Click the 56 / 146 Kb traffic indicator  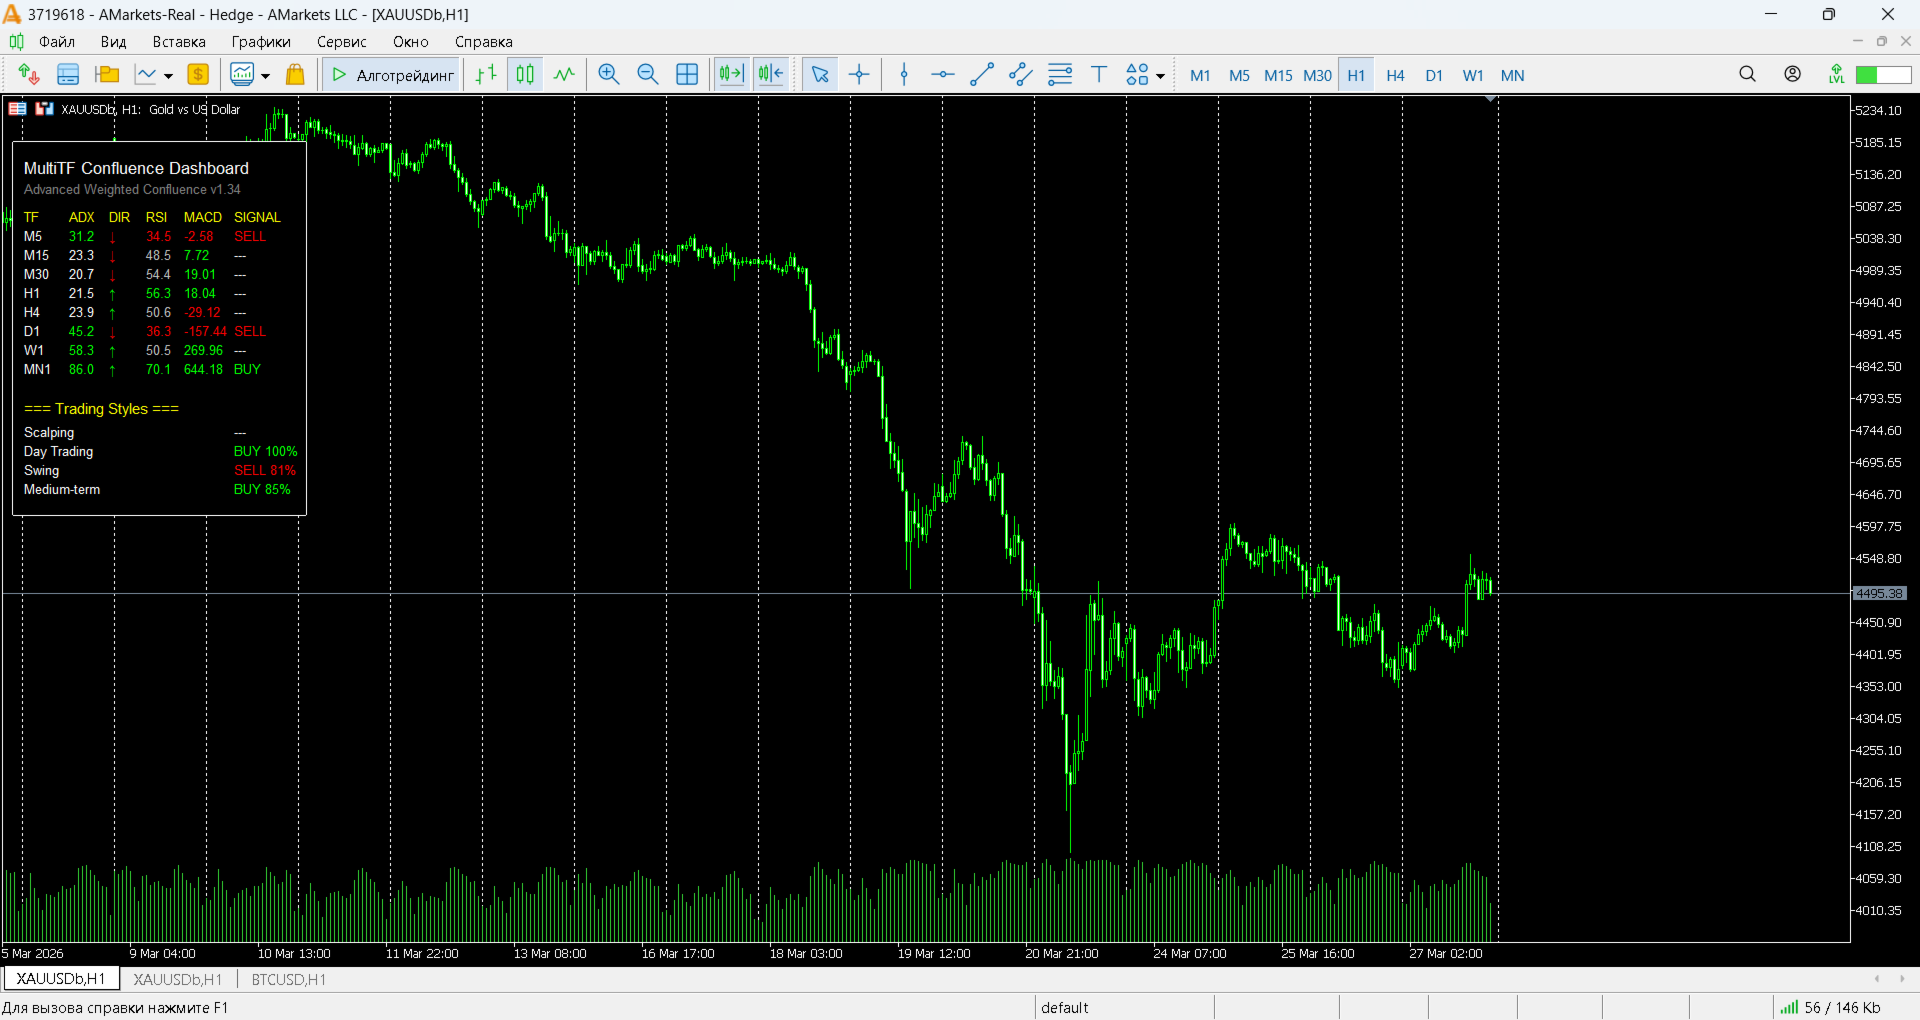click(1831, 1007)
